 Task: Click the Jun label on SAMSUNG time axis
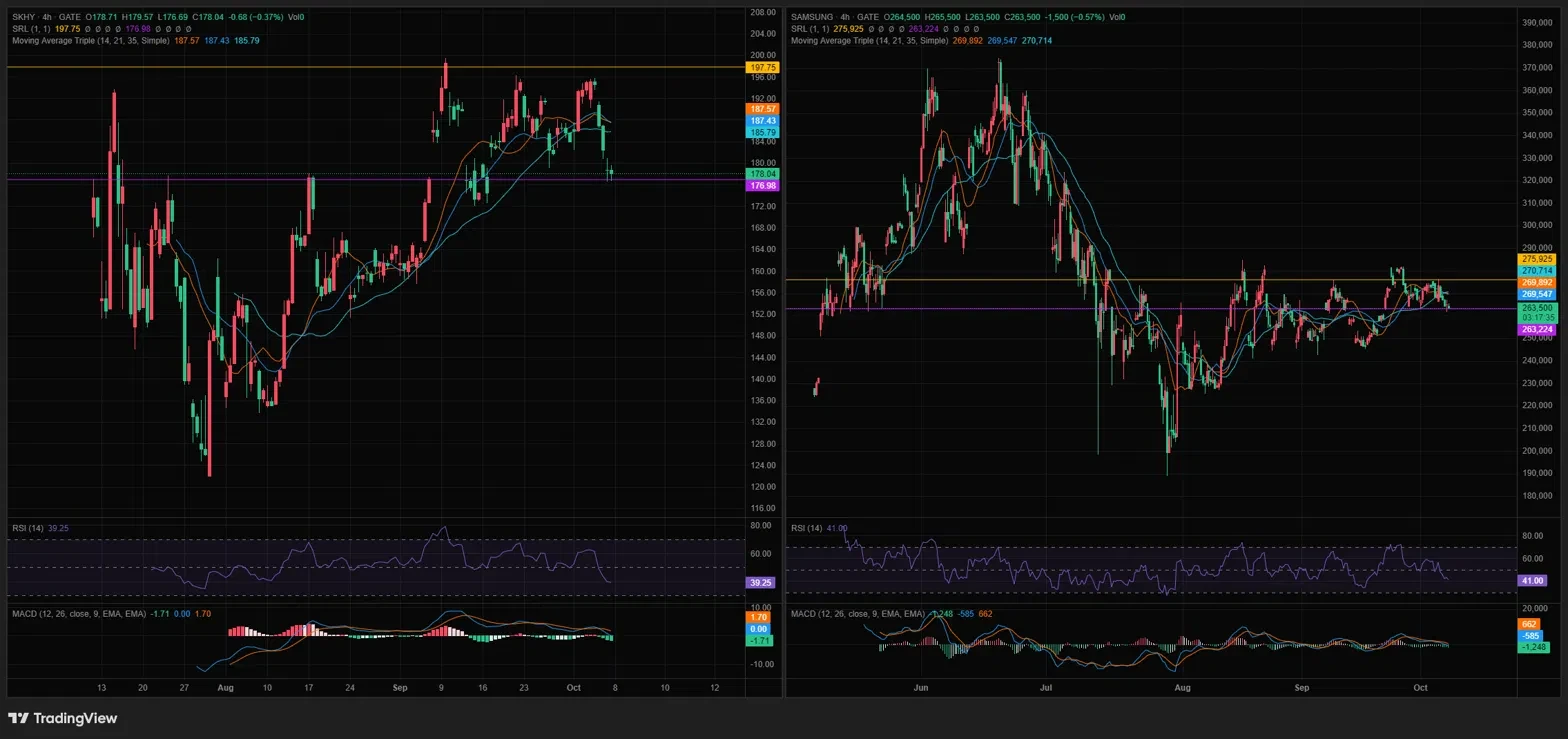tap(921, 688)
